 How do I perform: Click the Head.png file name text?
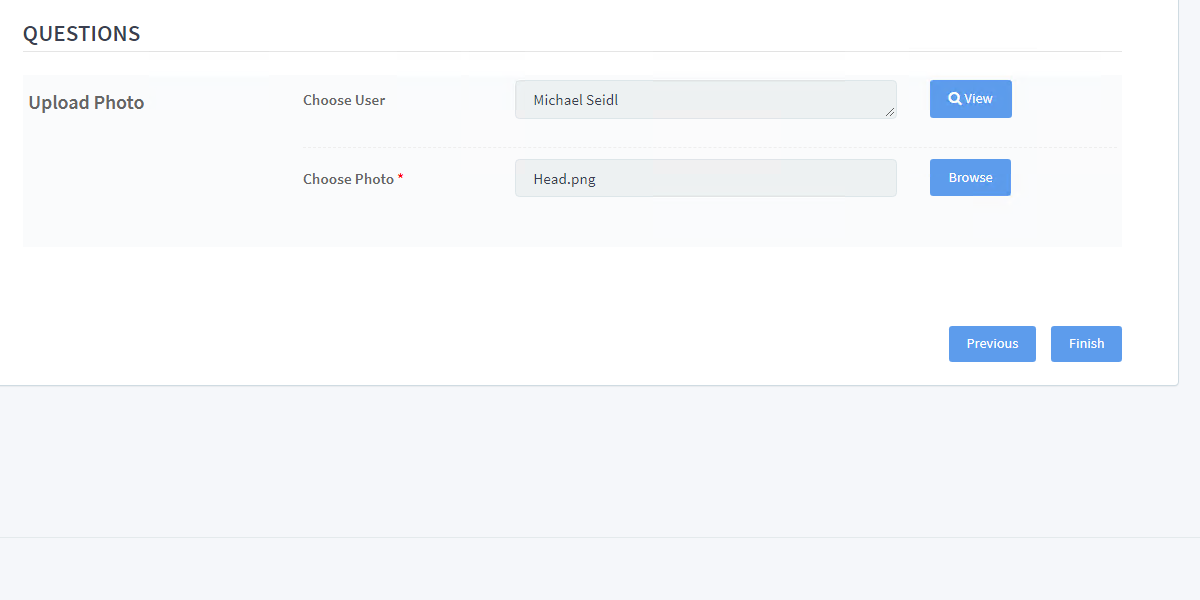coord(564,180)
